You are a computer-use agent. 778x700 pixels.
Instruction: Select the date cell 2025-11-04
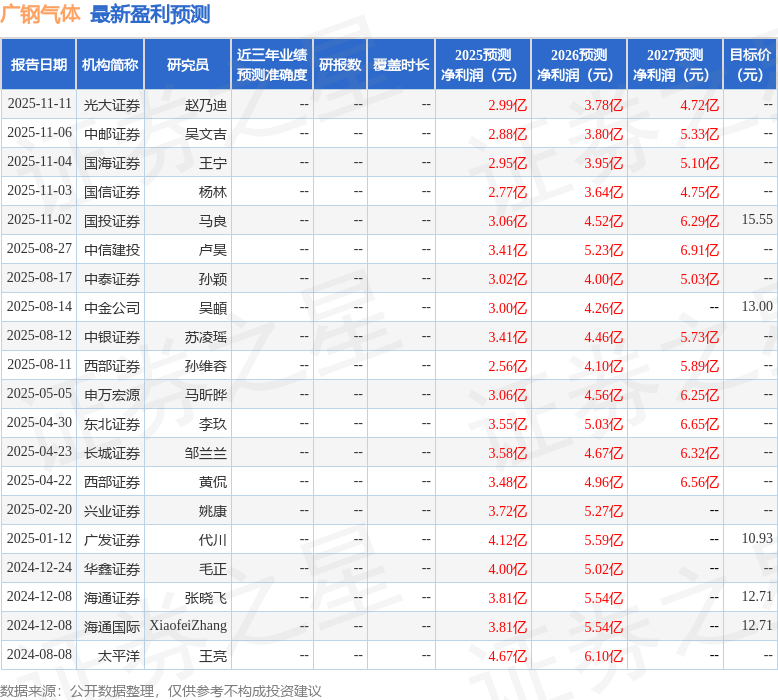(39, 162)
